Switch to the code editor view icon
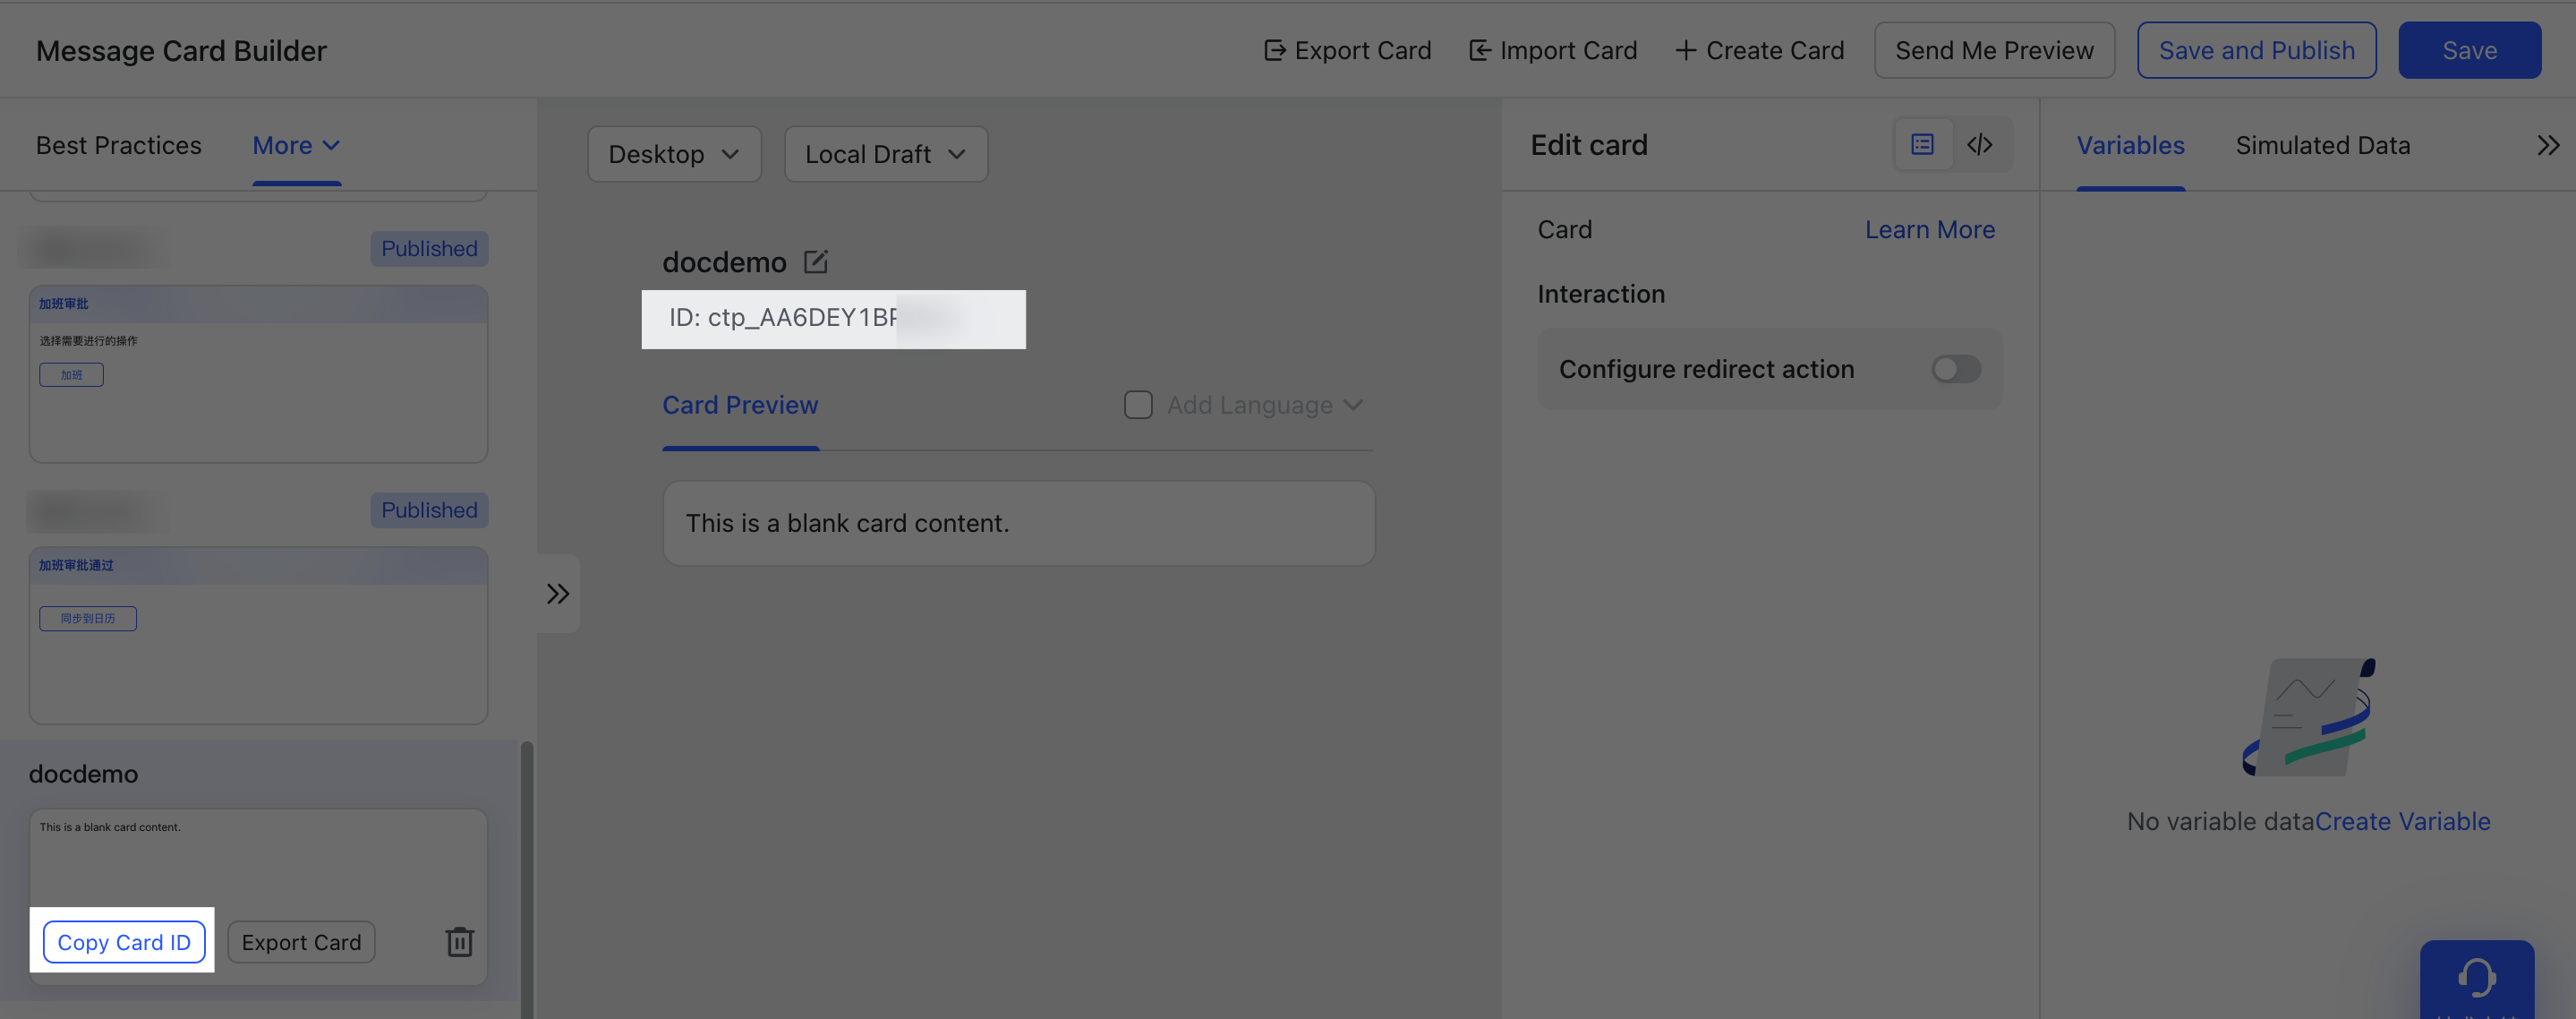This screenshot has width=2576, height=1019. tap(1980, 145)
